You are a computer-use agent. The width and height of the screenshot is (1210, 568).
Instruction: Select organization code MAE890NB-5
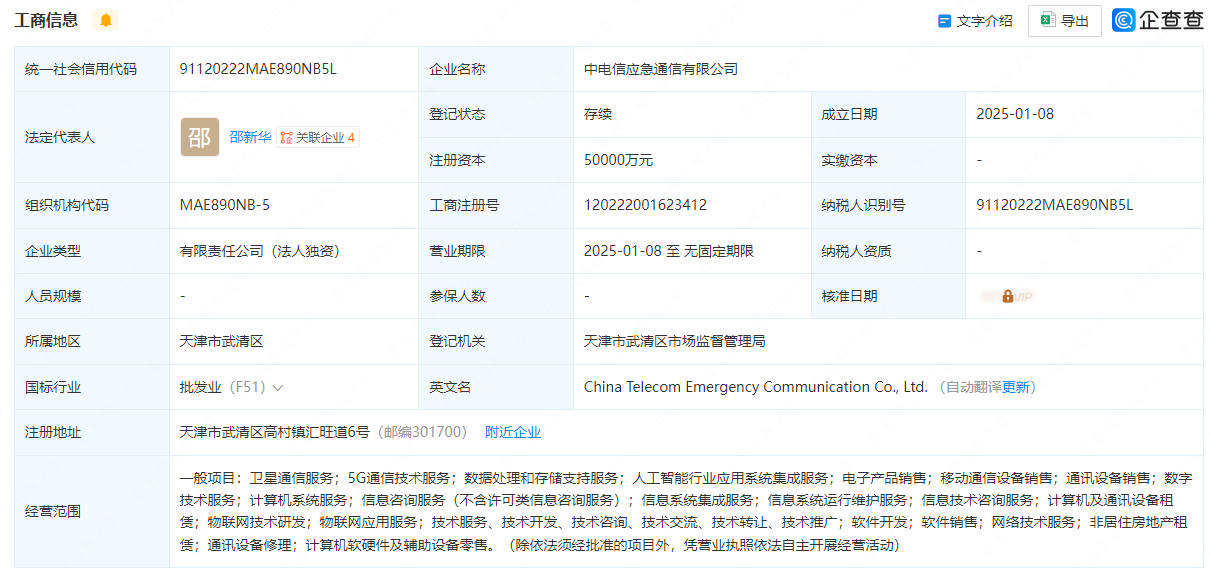point(225,205)
